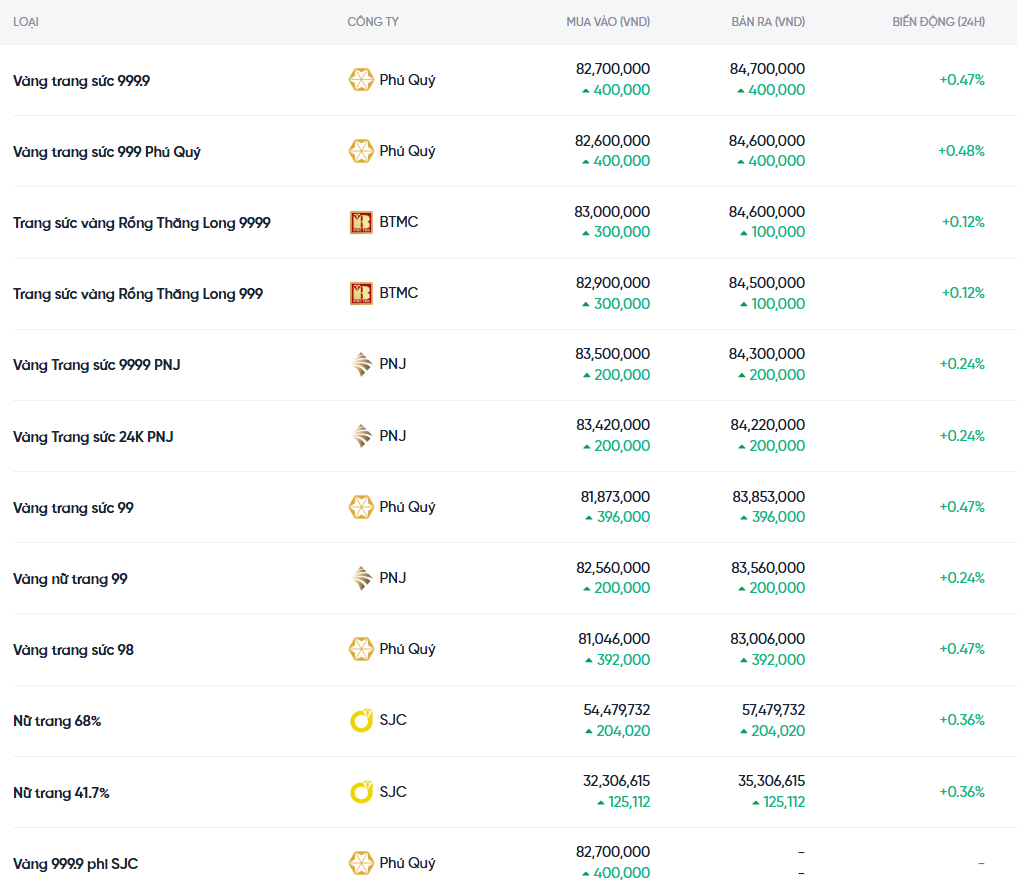The width and height of the screenshot is (1017, 885).
Task: Click SJC logo in Nữ trang 41.7% row
Action: point(361,792)
